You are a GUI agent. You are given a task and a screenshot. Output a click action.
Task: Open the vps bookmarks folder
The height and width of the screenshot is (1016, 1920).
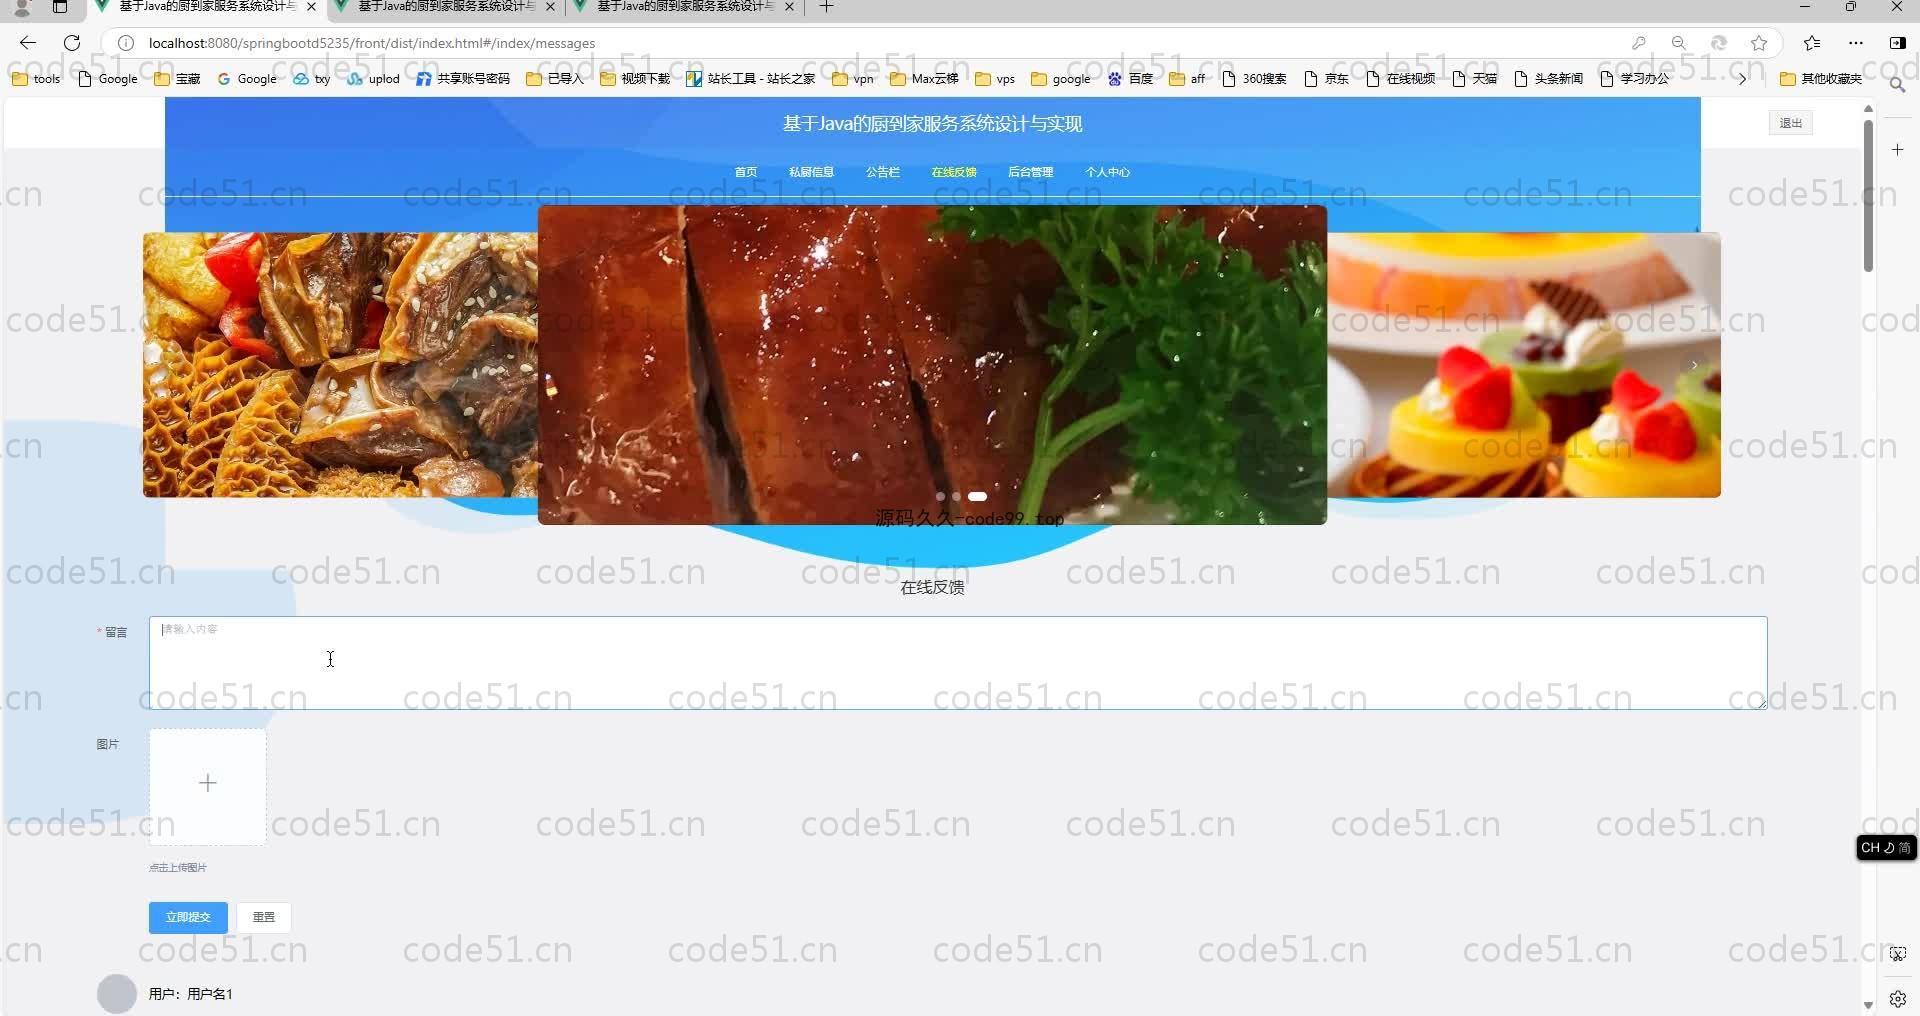(x=995, y=79)
